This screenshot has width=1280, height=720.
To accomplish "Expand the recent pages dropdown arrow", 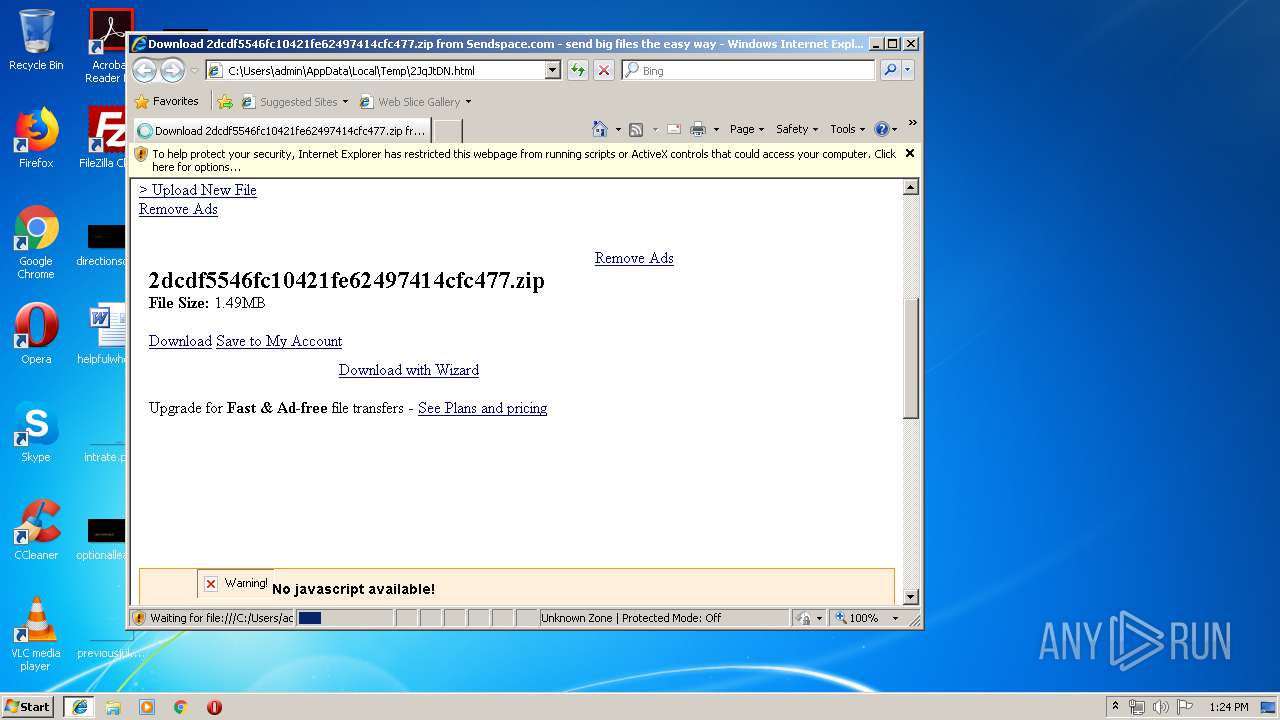I will click(195, 70).
